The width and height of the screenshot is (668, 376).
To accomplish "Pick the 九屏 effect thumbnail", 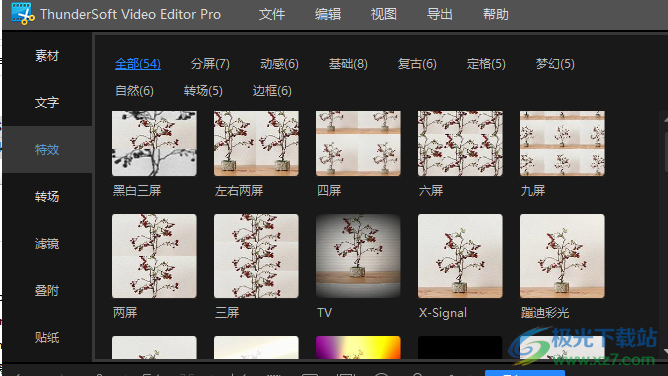I will pos(562,144).
